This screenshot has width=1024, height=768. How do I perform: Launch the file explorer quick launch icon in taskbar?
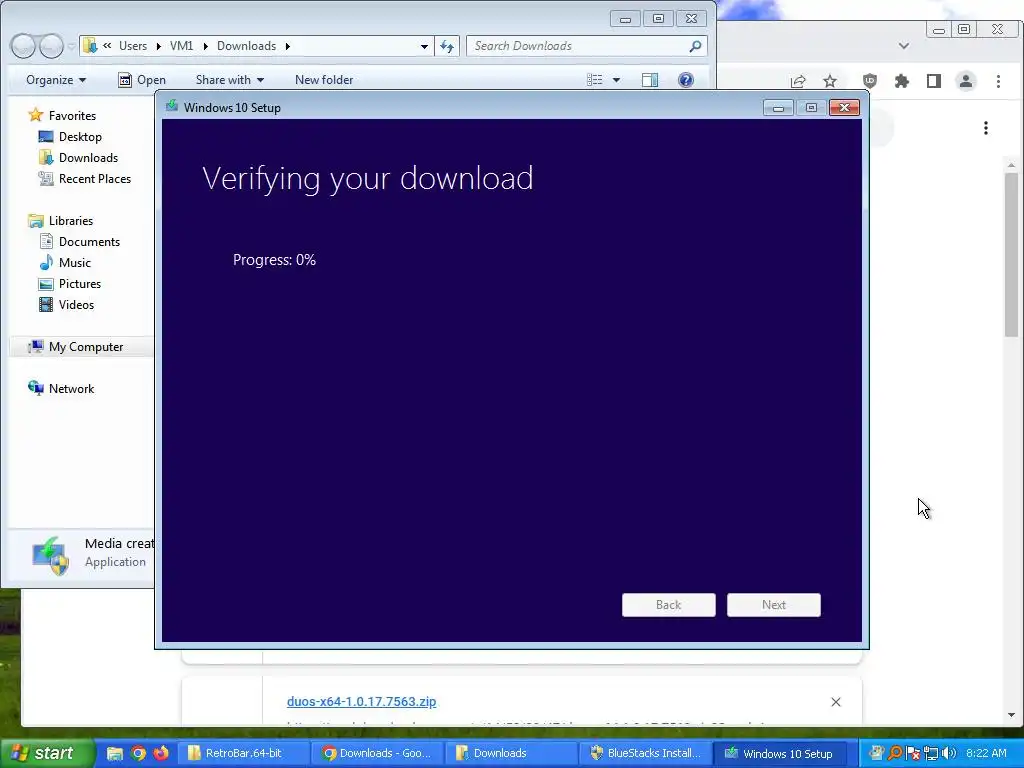115,753
